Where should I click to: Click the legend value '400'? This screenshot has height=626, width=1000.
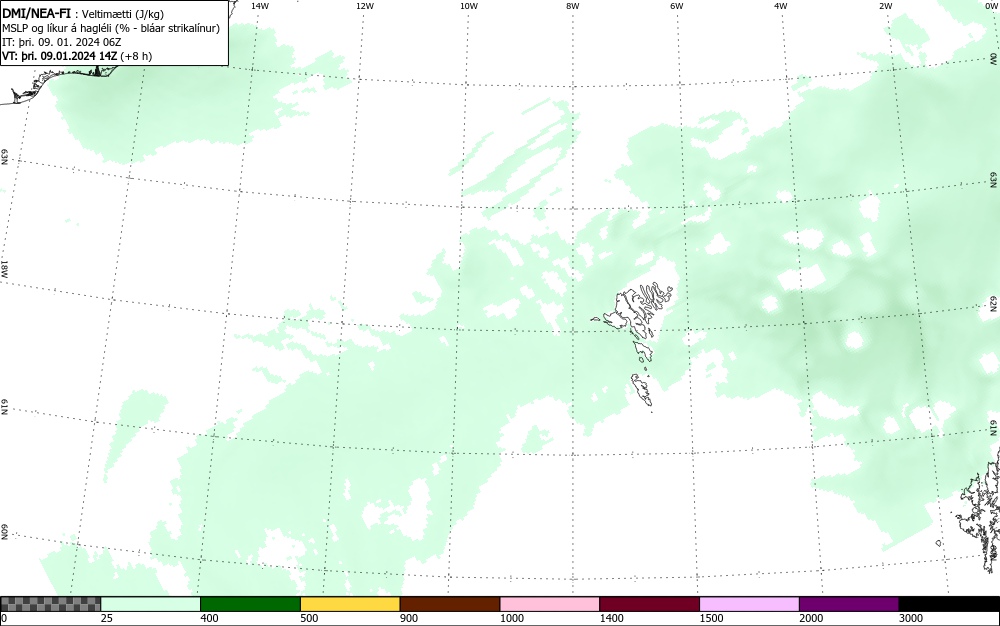(210, 618)
